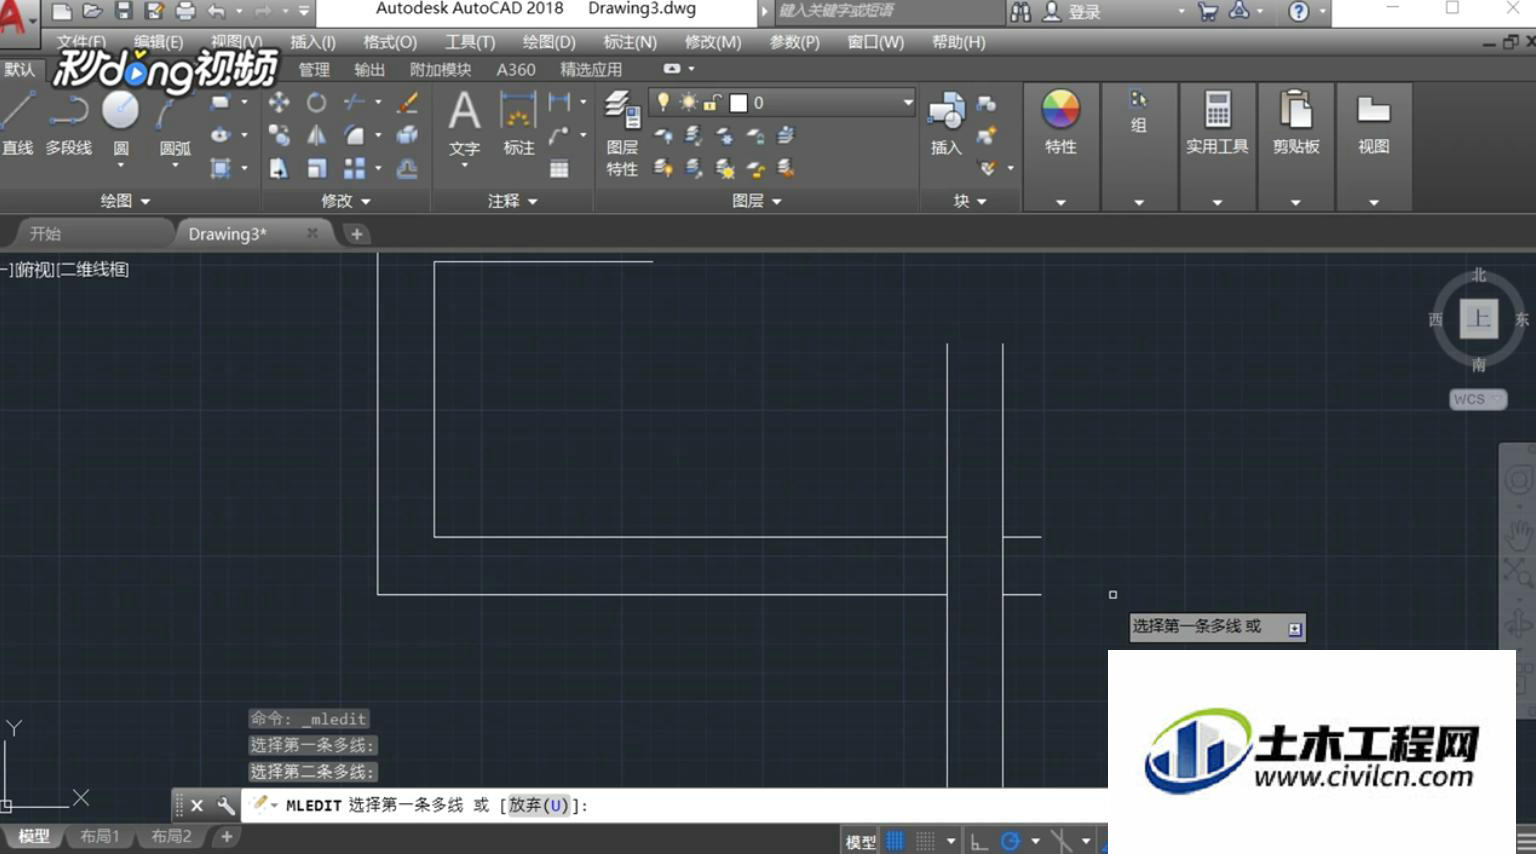Toggle grid display in status bar

pyautogui.click(x=895, y=841)
